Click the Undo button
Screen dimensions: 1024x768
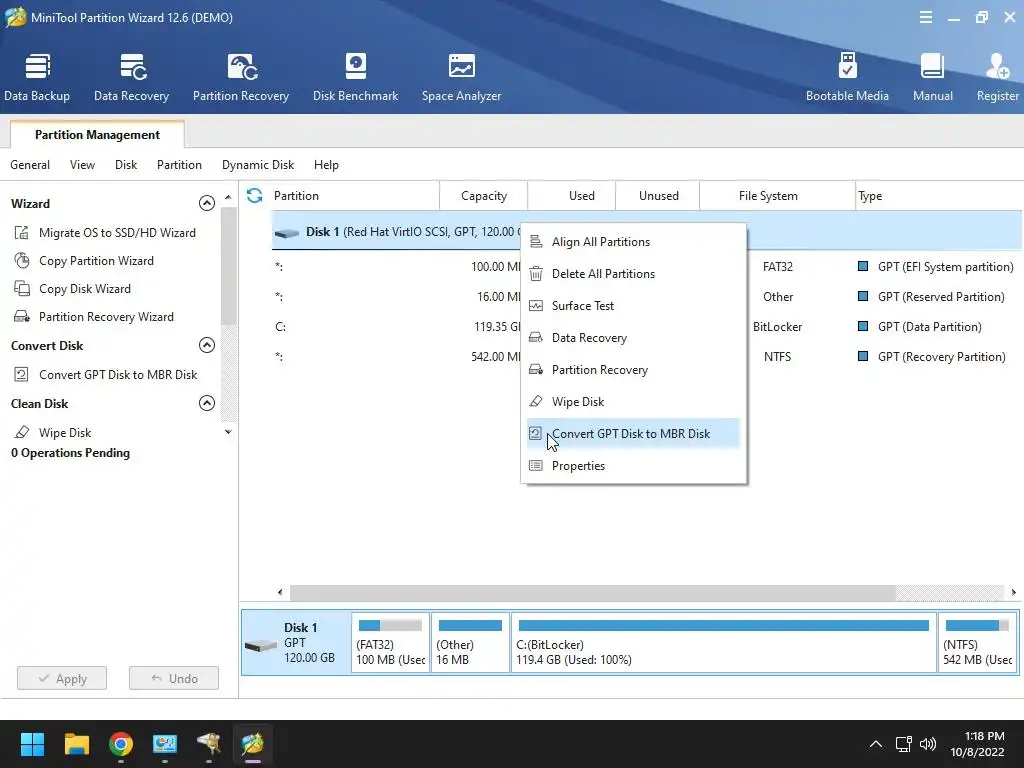click(174, 679)
